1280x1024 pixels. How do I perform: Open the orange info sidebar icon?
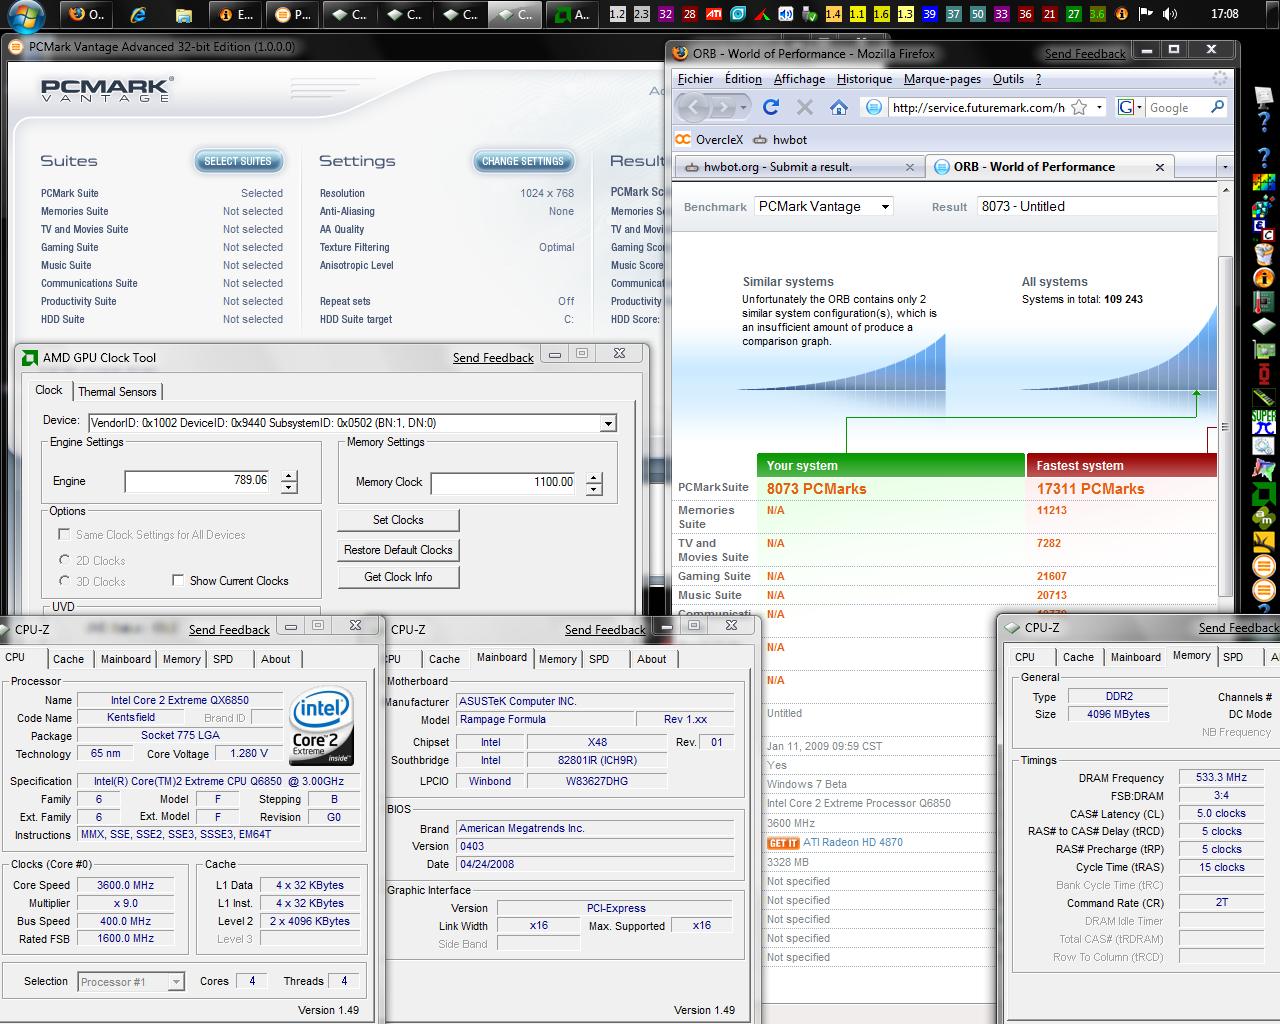point(1264,278)
